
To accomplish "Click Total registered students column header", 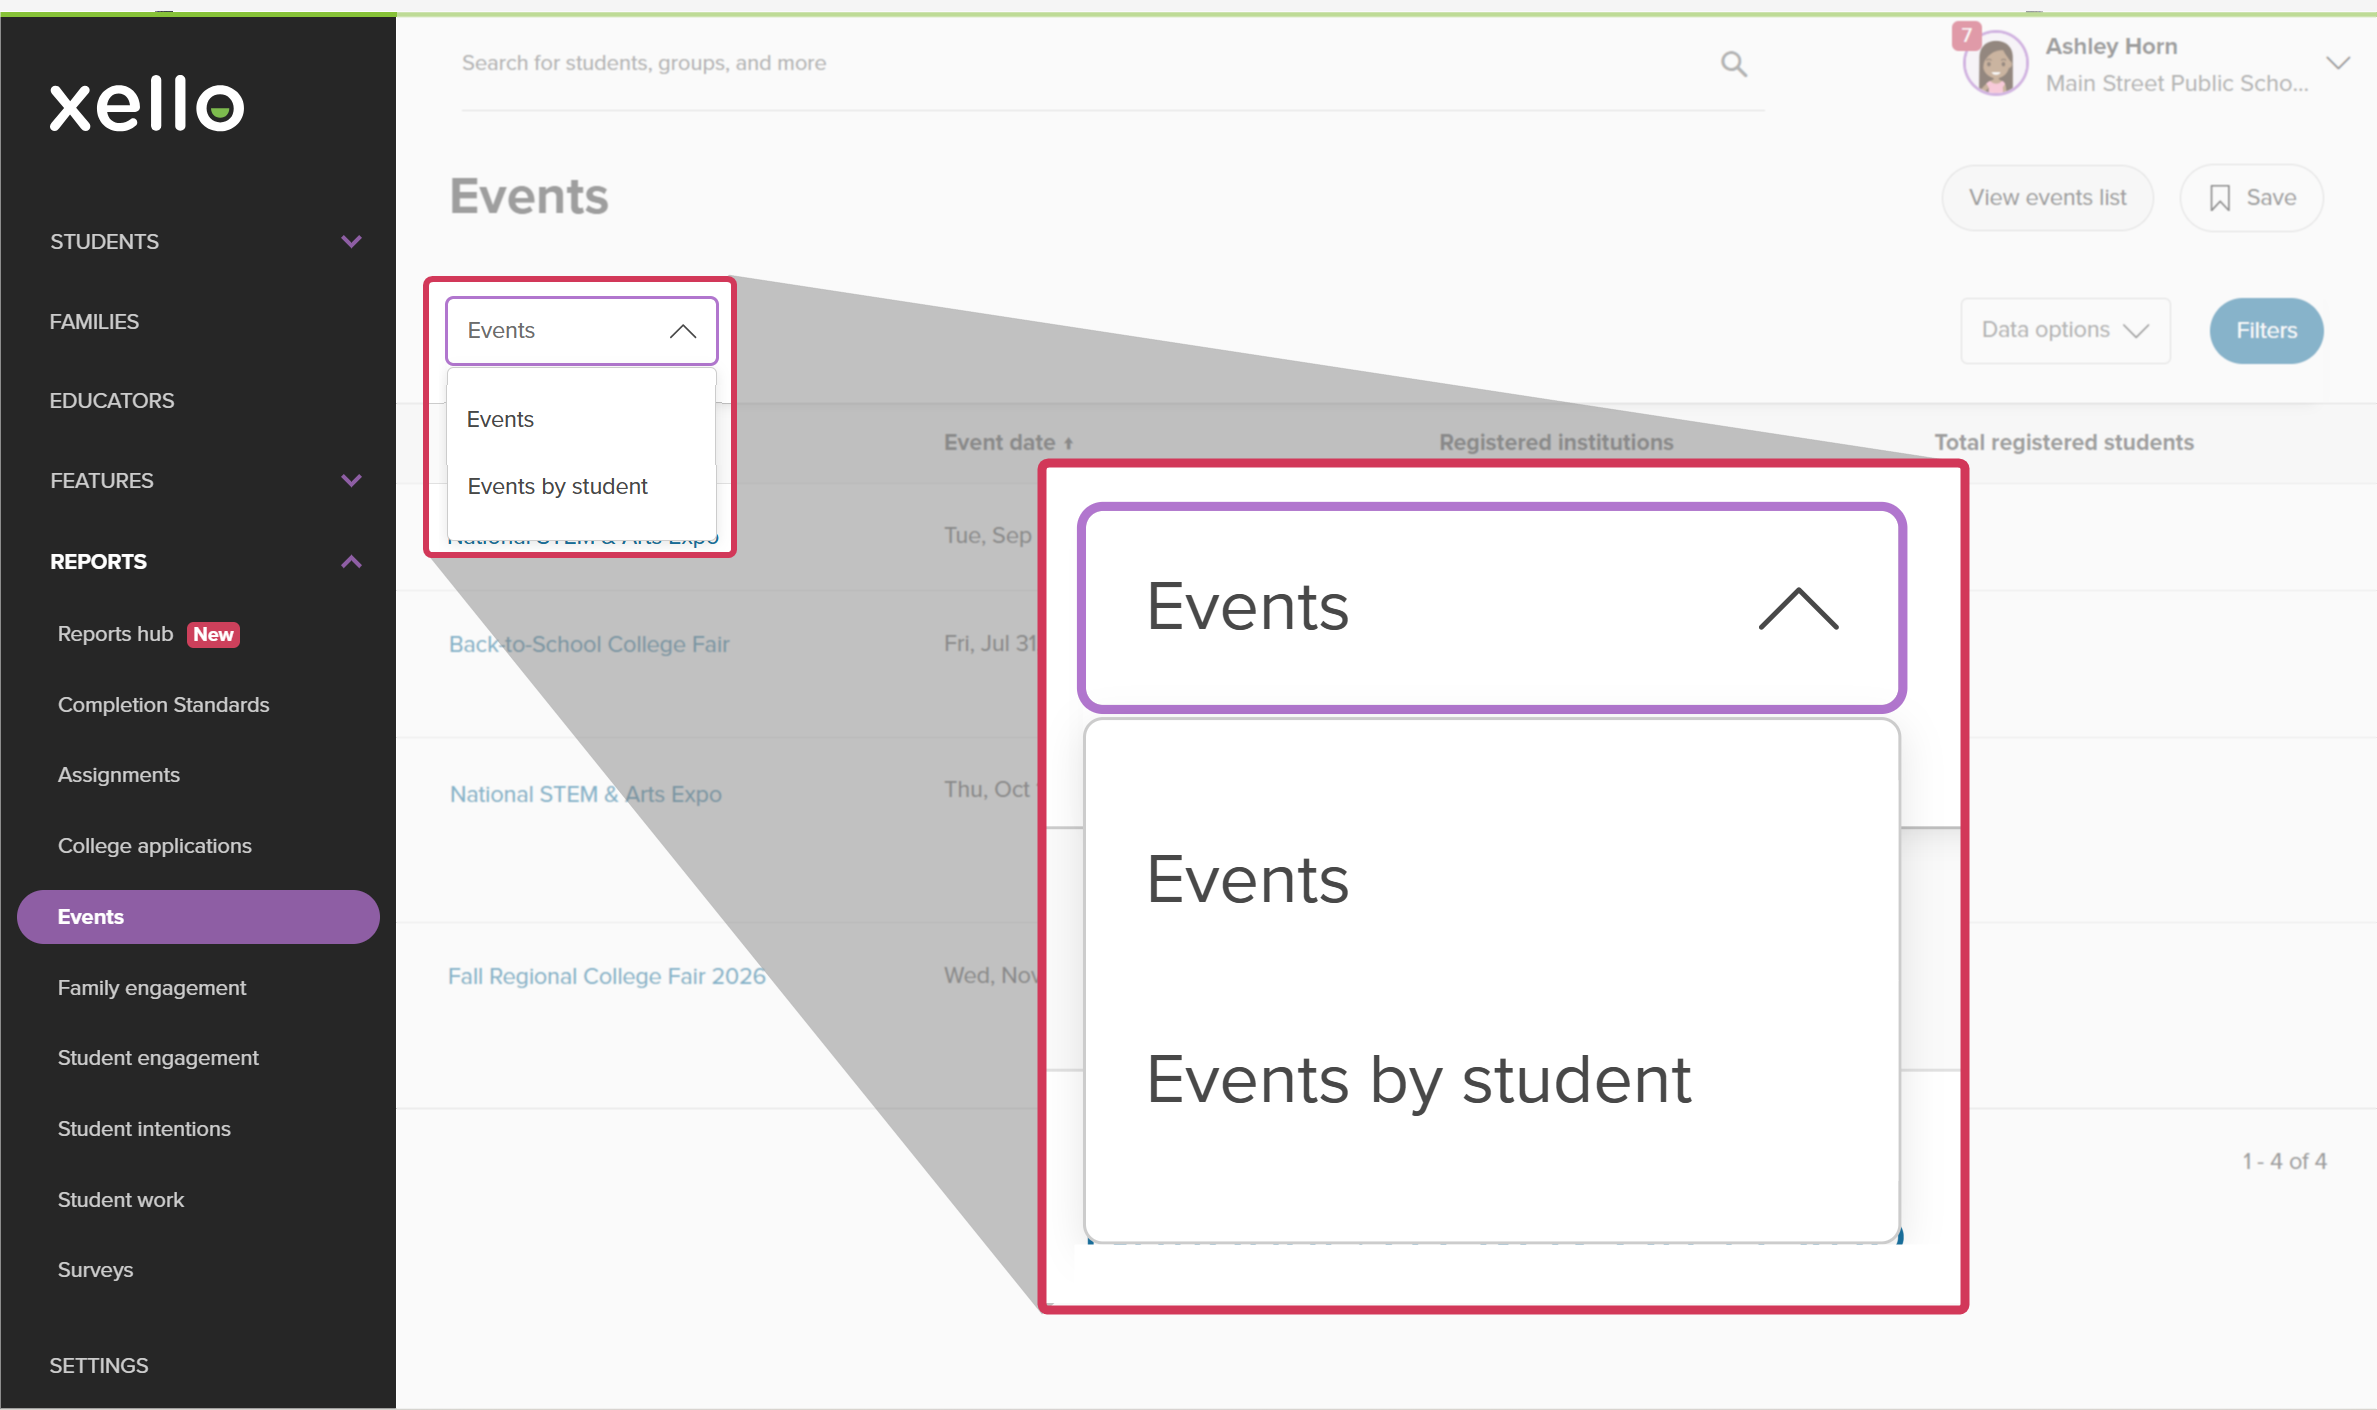I will [2064, 442].
